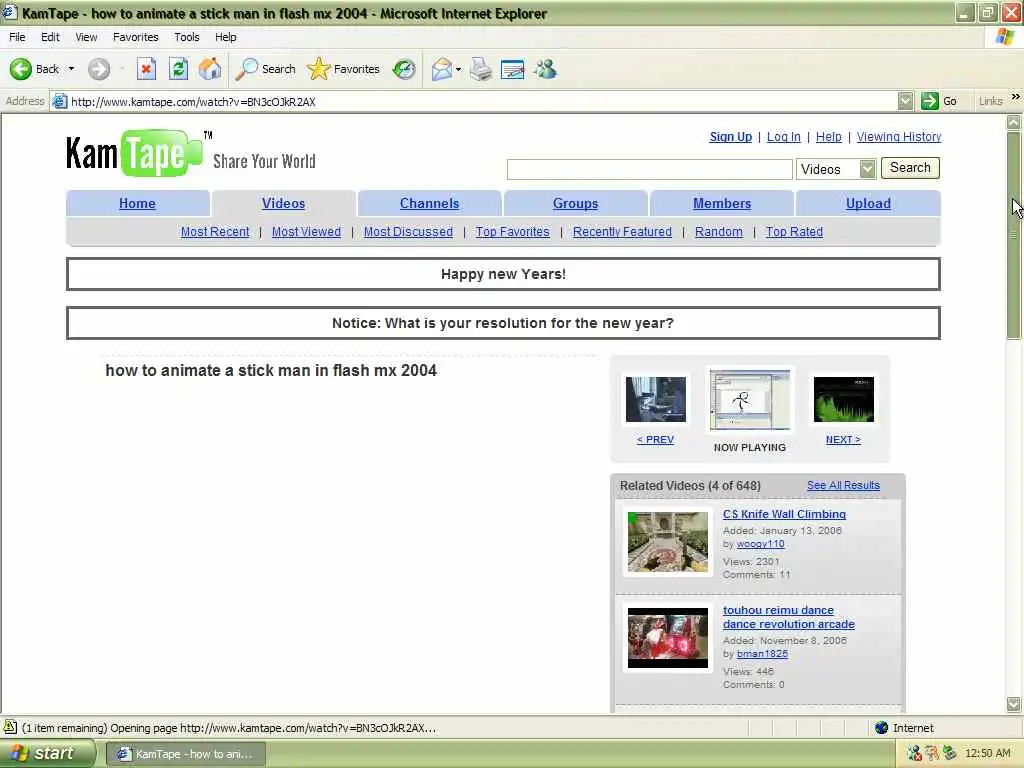This screenshot has width=1024, height=768.
Task: Switch to the Channels tab
Action: (x=430, y=203)
